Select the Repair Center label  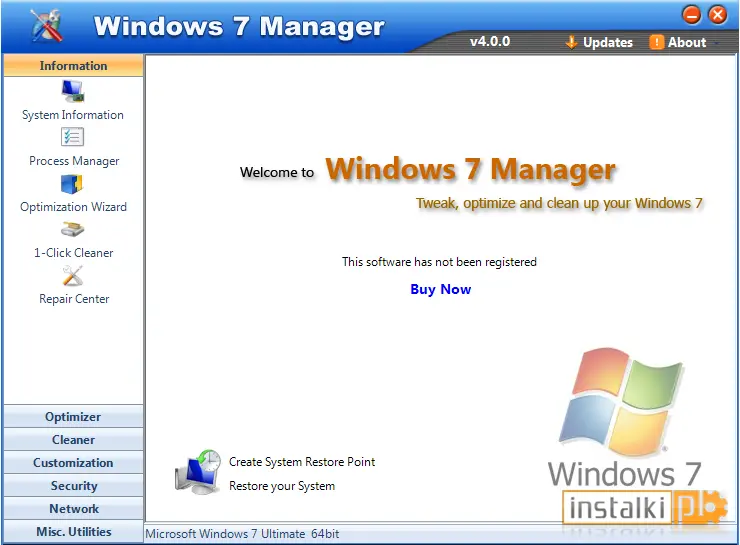coord(74,299)
